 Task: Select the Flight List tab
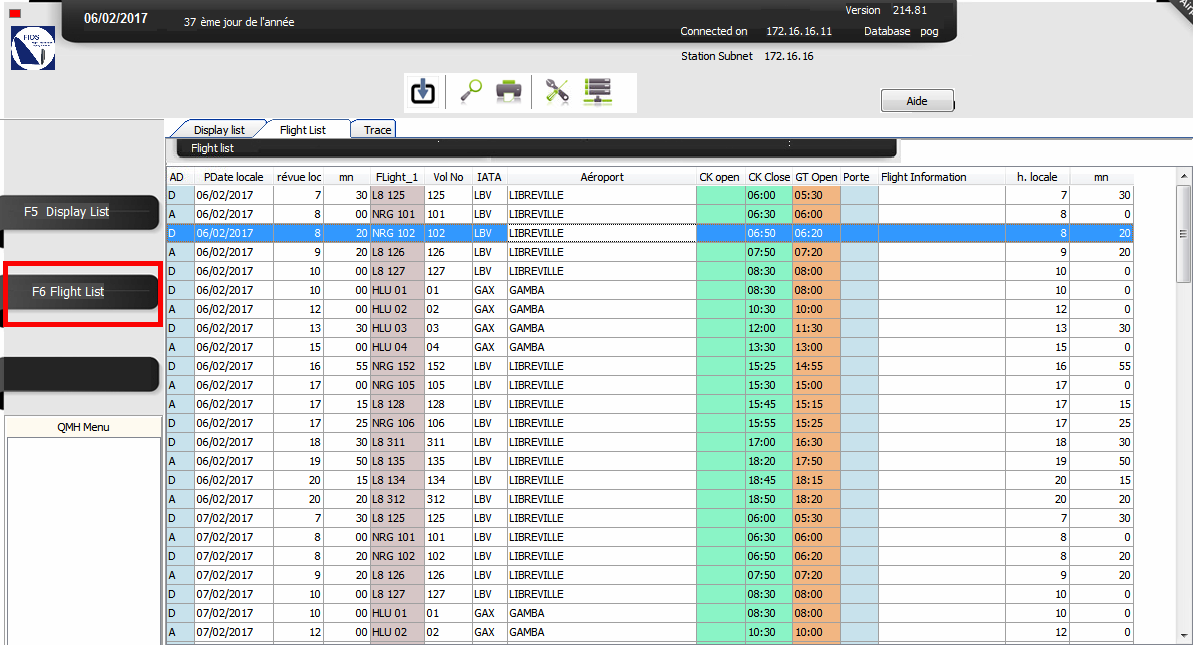click(302, 130)
